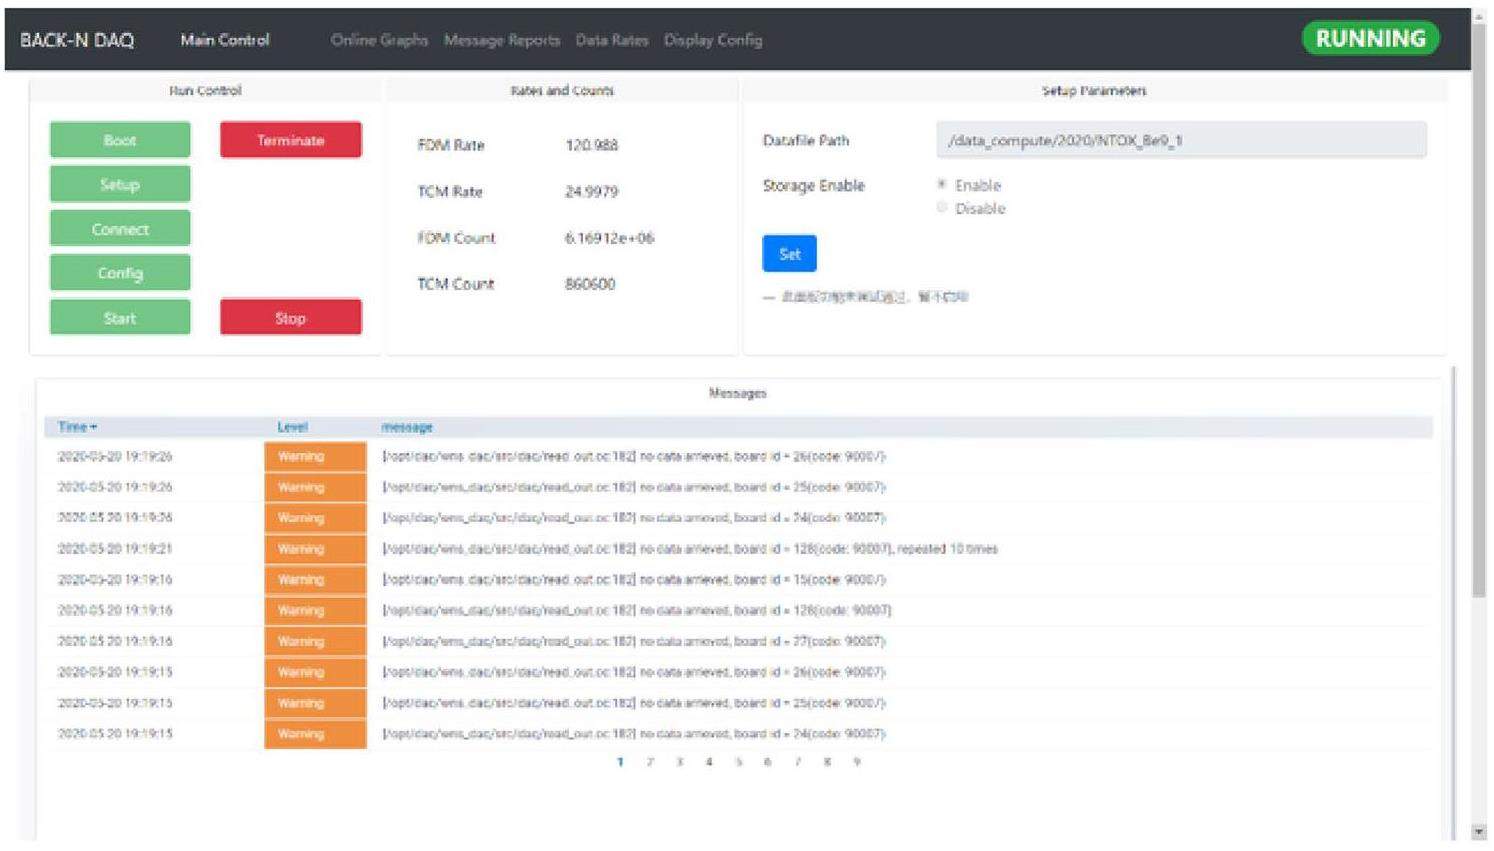Image resolution: width=1494 pixels, height=851 pixels.
Task: Click the Setup run control button
Action: (x=120, y=185)
